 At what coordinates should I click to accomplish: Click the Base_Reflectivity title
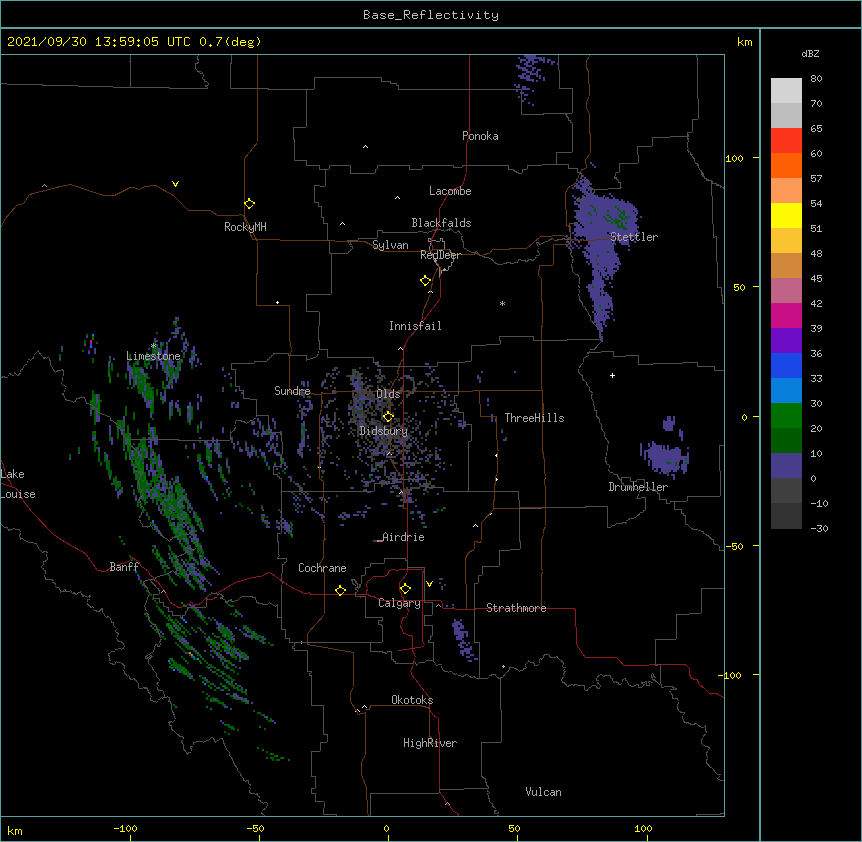[x=431, y=15]
